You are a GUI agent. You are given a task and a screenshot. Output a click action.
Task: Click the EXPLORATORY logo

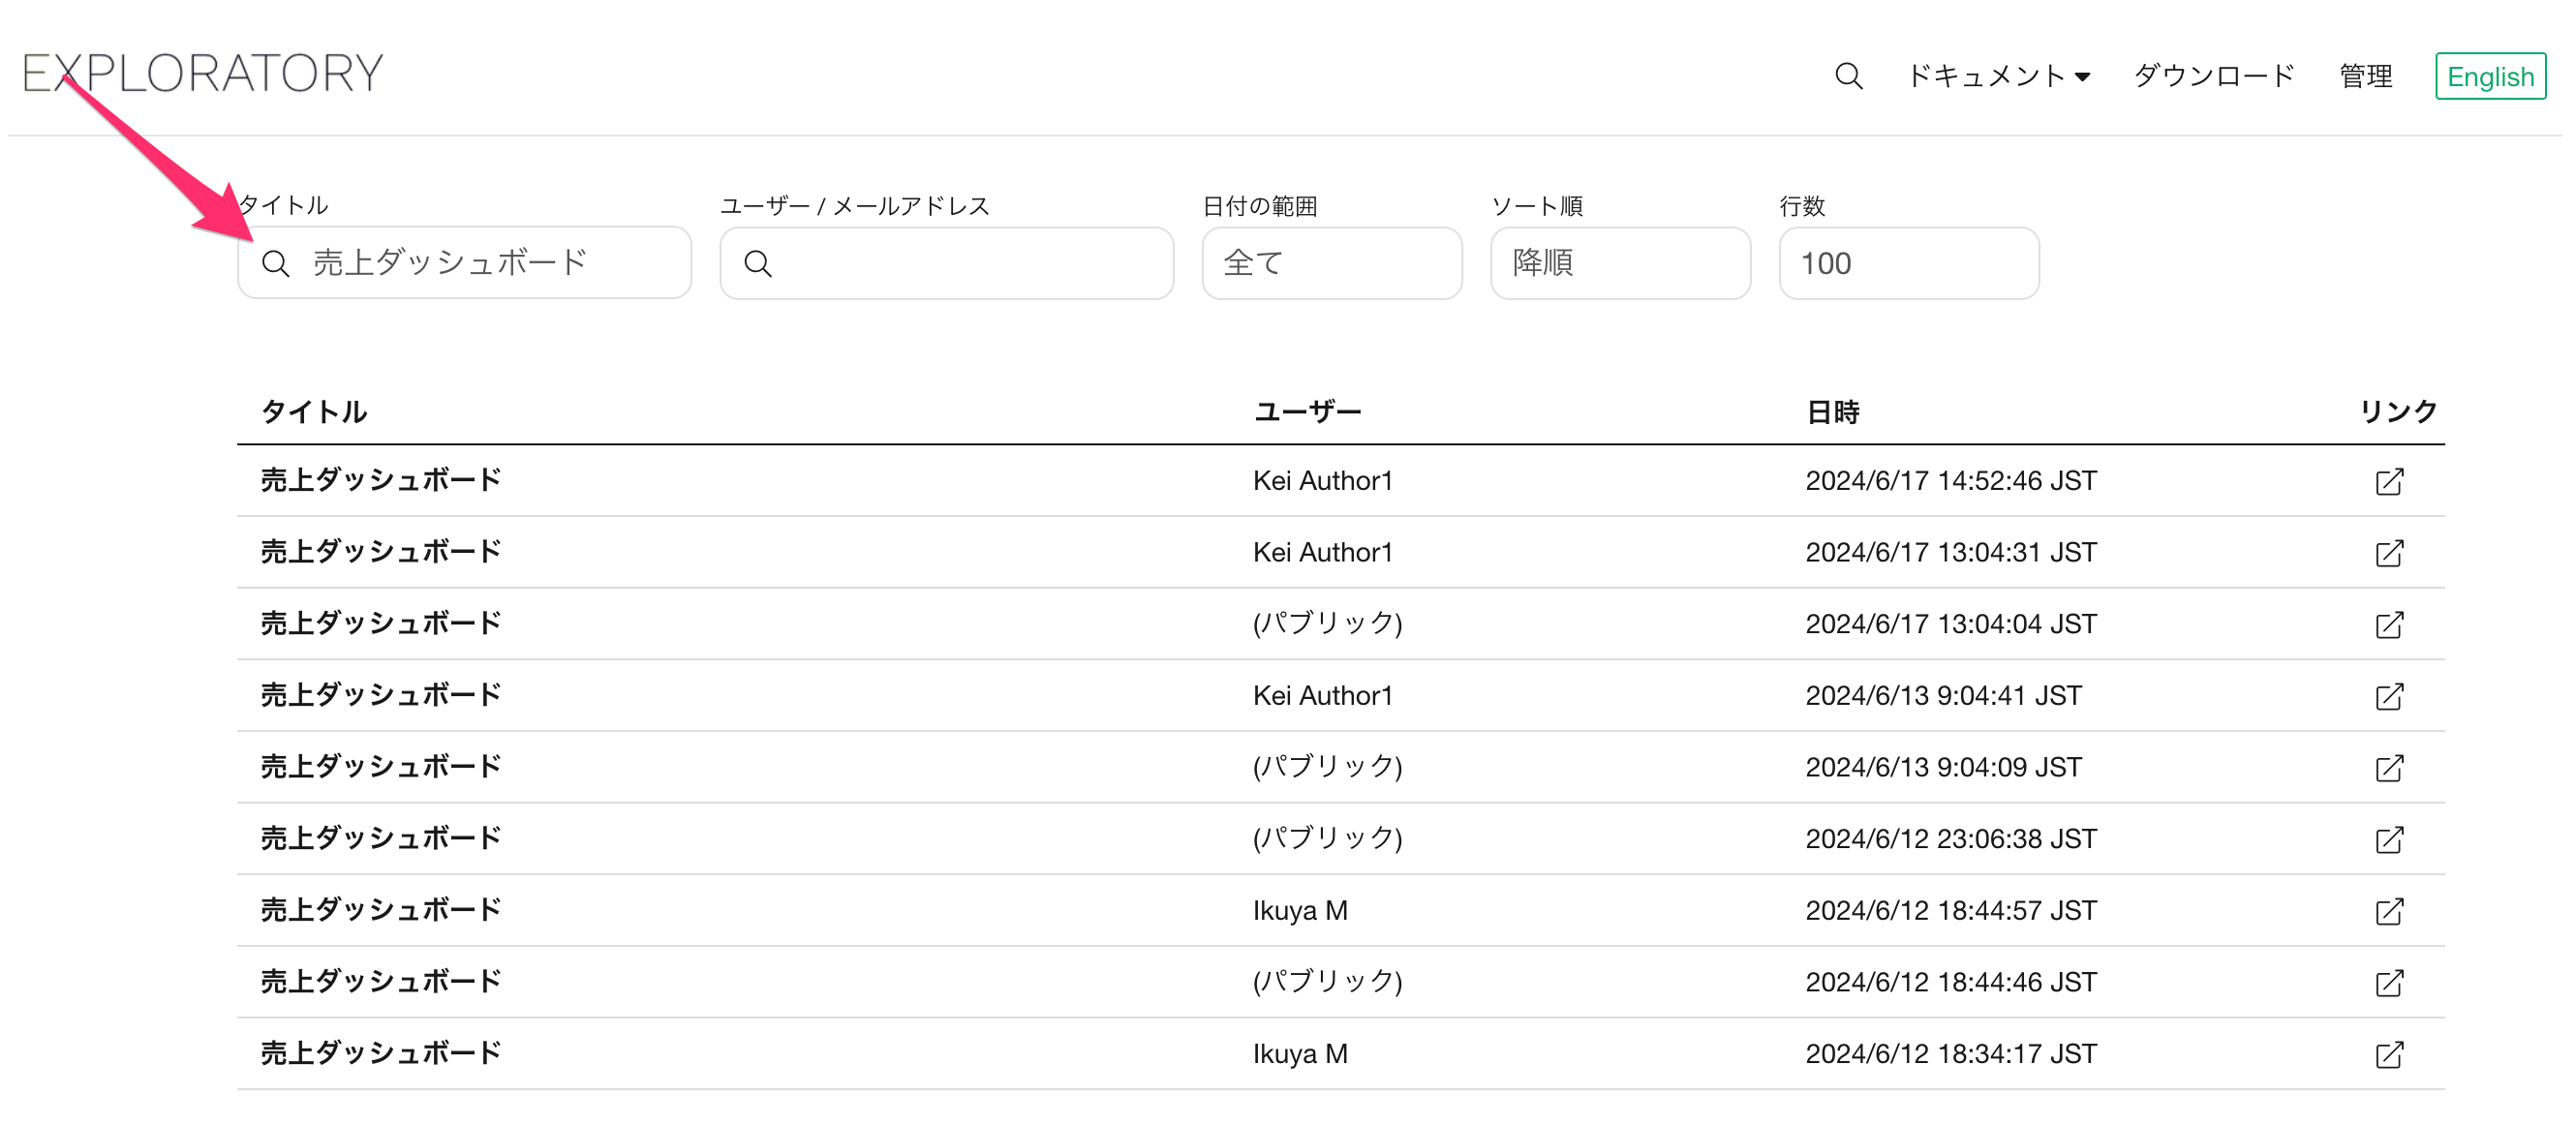pos(203,73)
